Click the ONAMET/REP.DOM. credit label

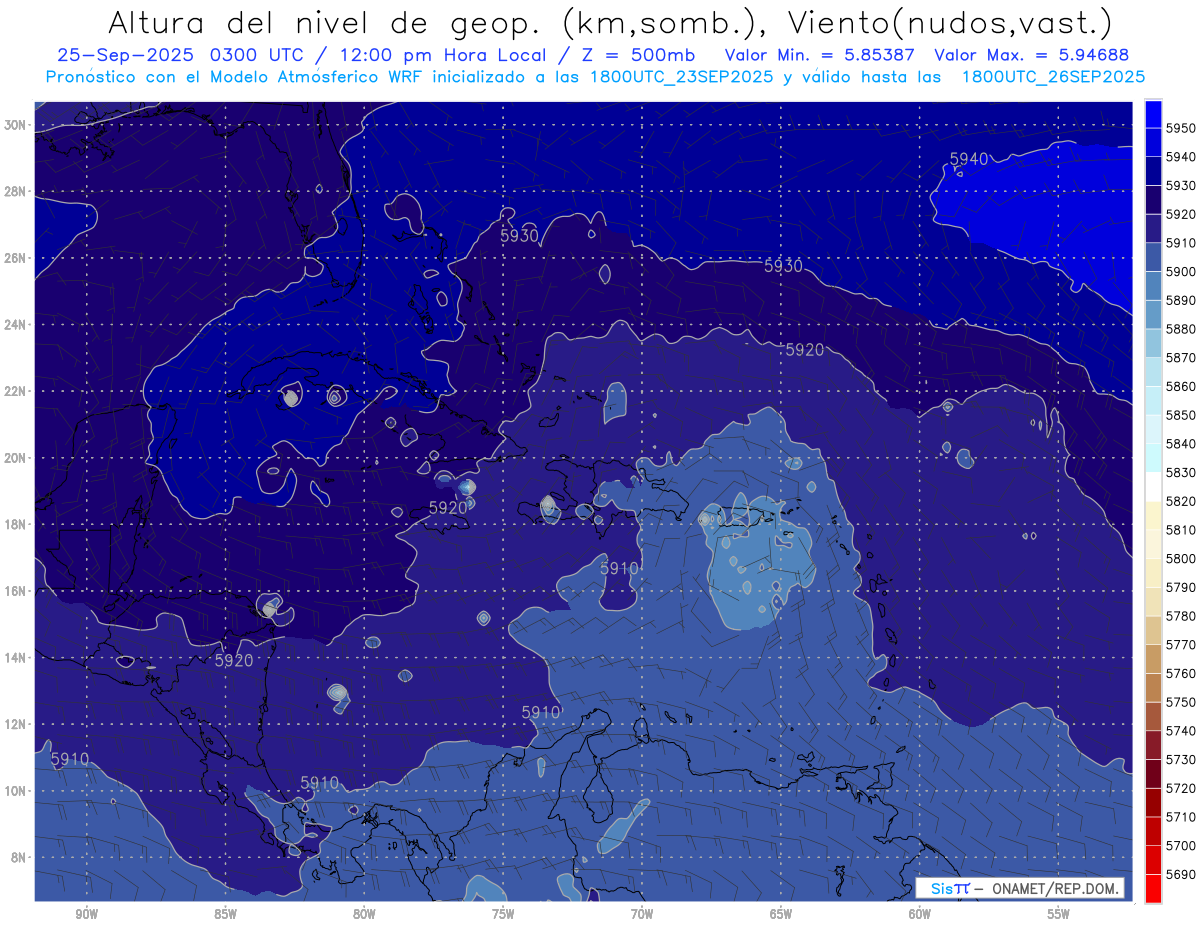click(x=1054, y=888)
